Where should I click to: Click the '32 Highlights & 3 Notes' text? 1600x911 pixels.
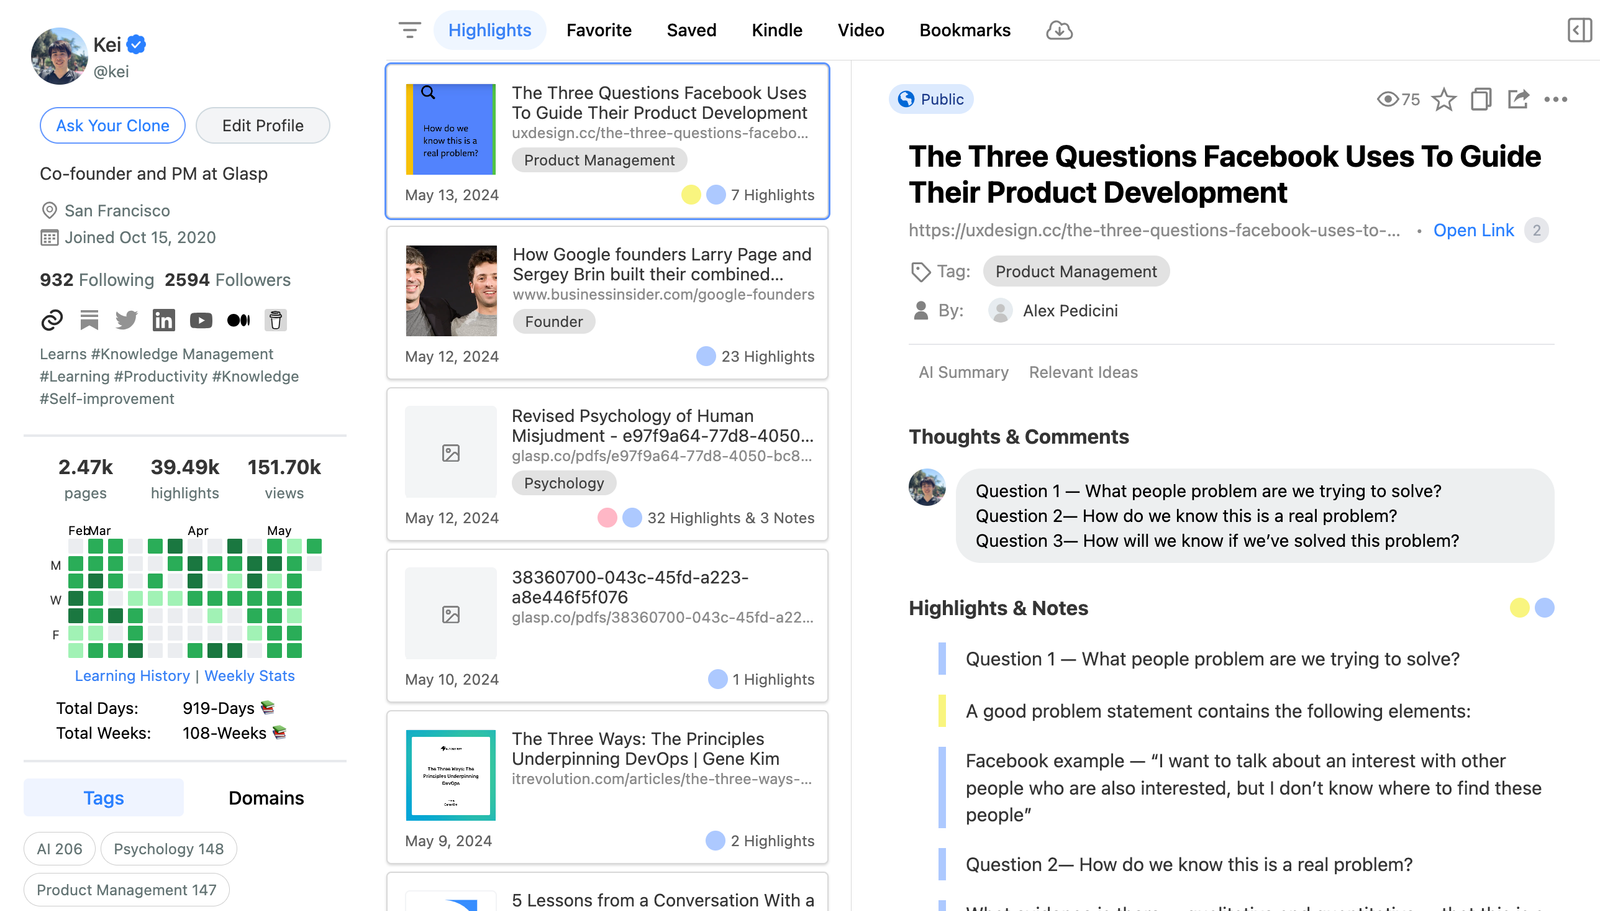tap(731, 518)
